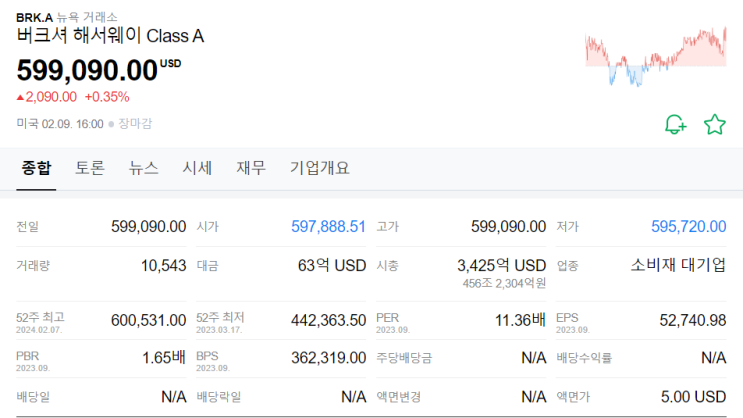Click the won market cap 456조 2,304억원

(504, 283)
